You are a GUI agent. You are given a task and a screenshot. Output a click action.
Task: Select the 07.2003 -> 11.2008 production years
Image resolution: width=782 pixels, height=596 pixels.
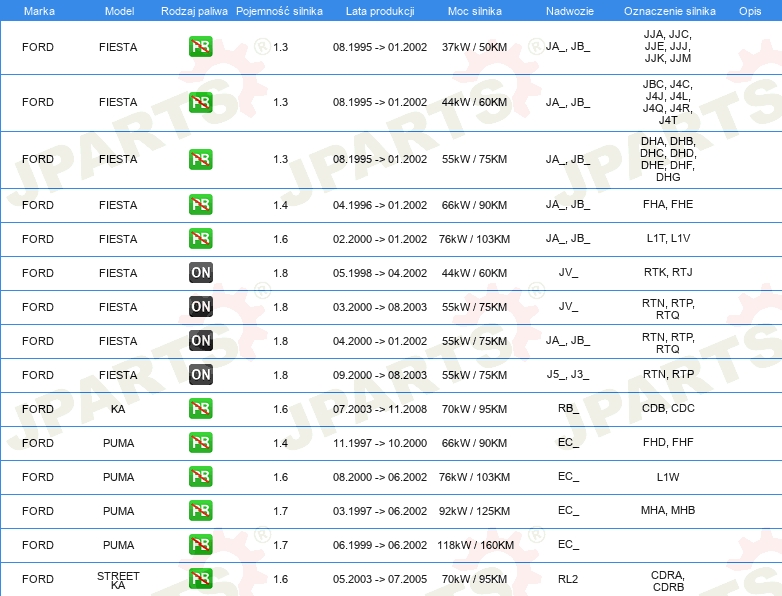point(380,409)
